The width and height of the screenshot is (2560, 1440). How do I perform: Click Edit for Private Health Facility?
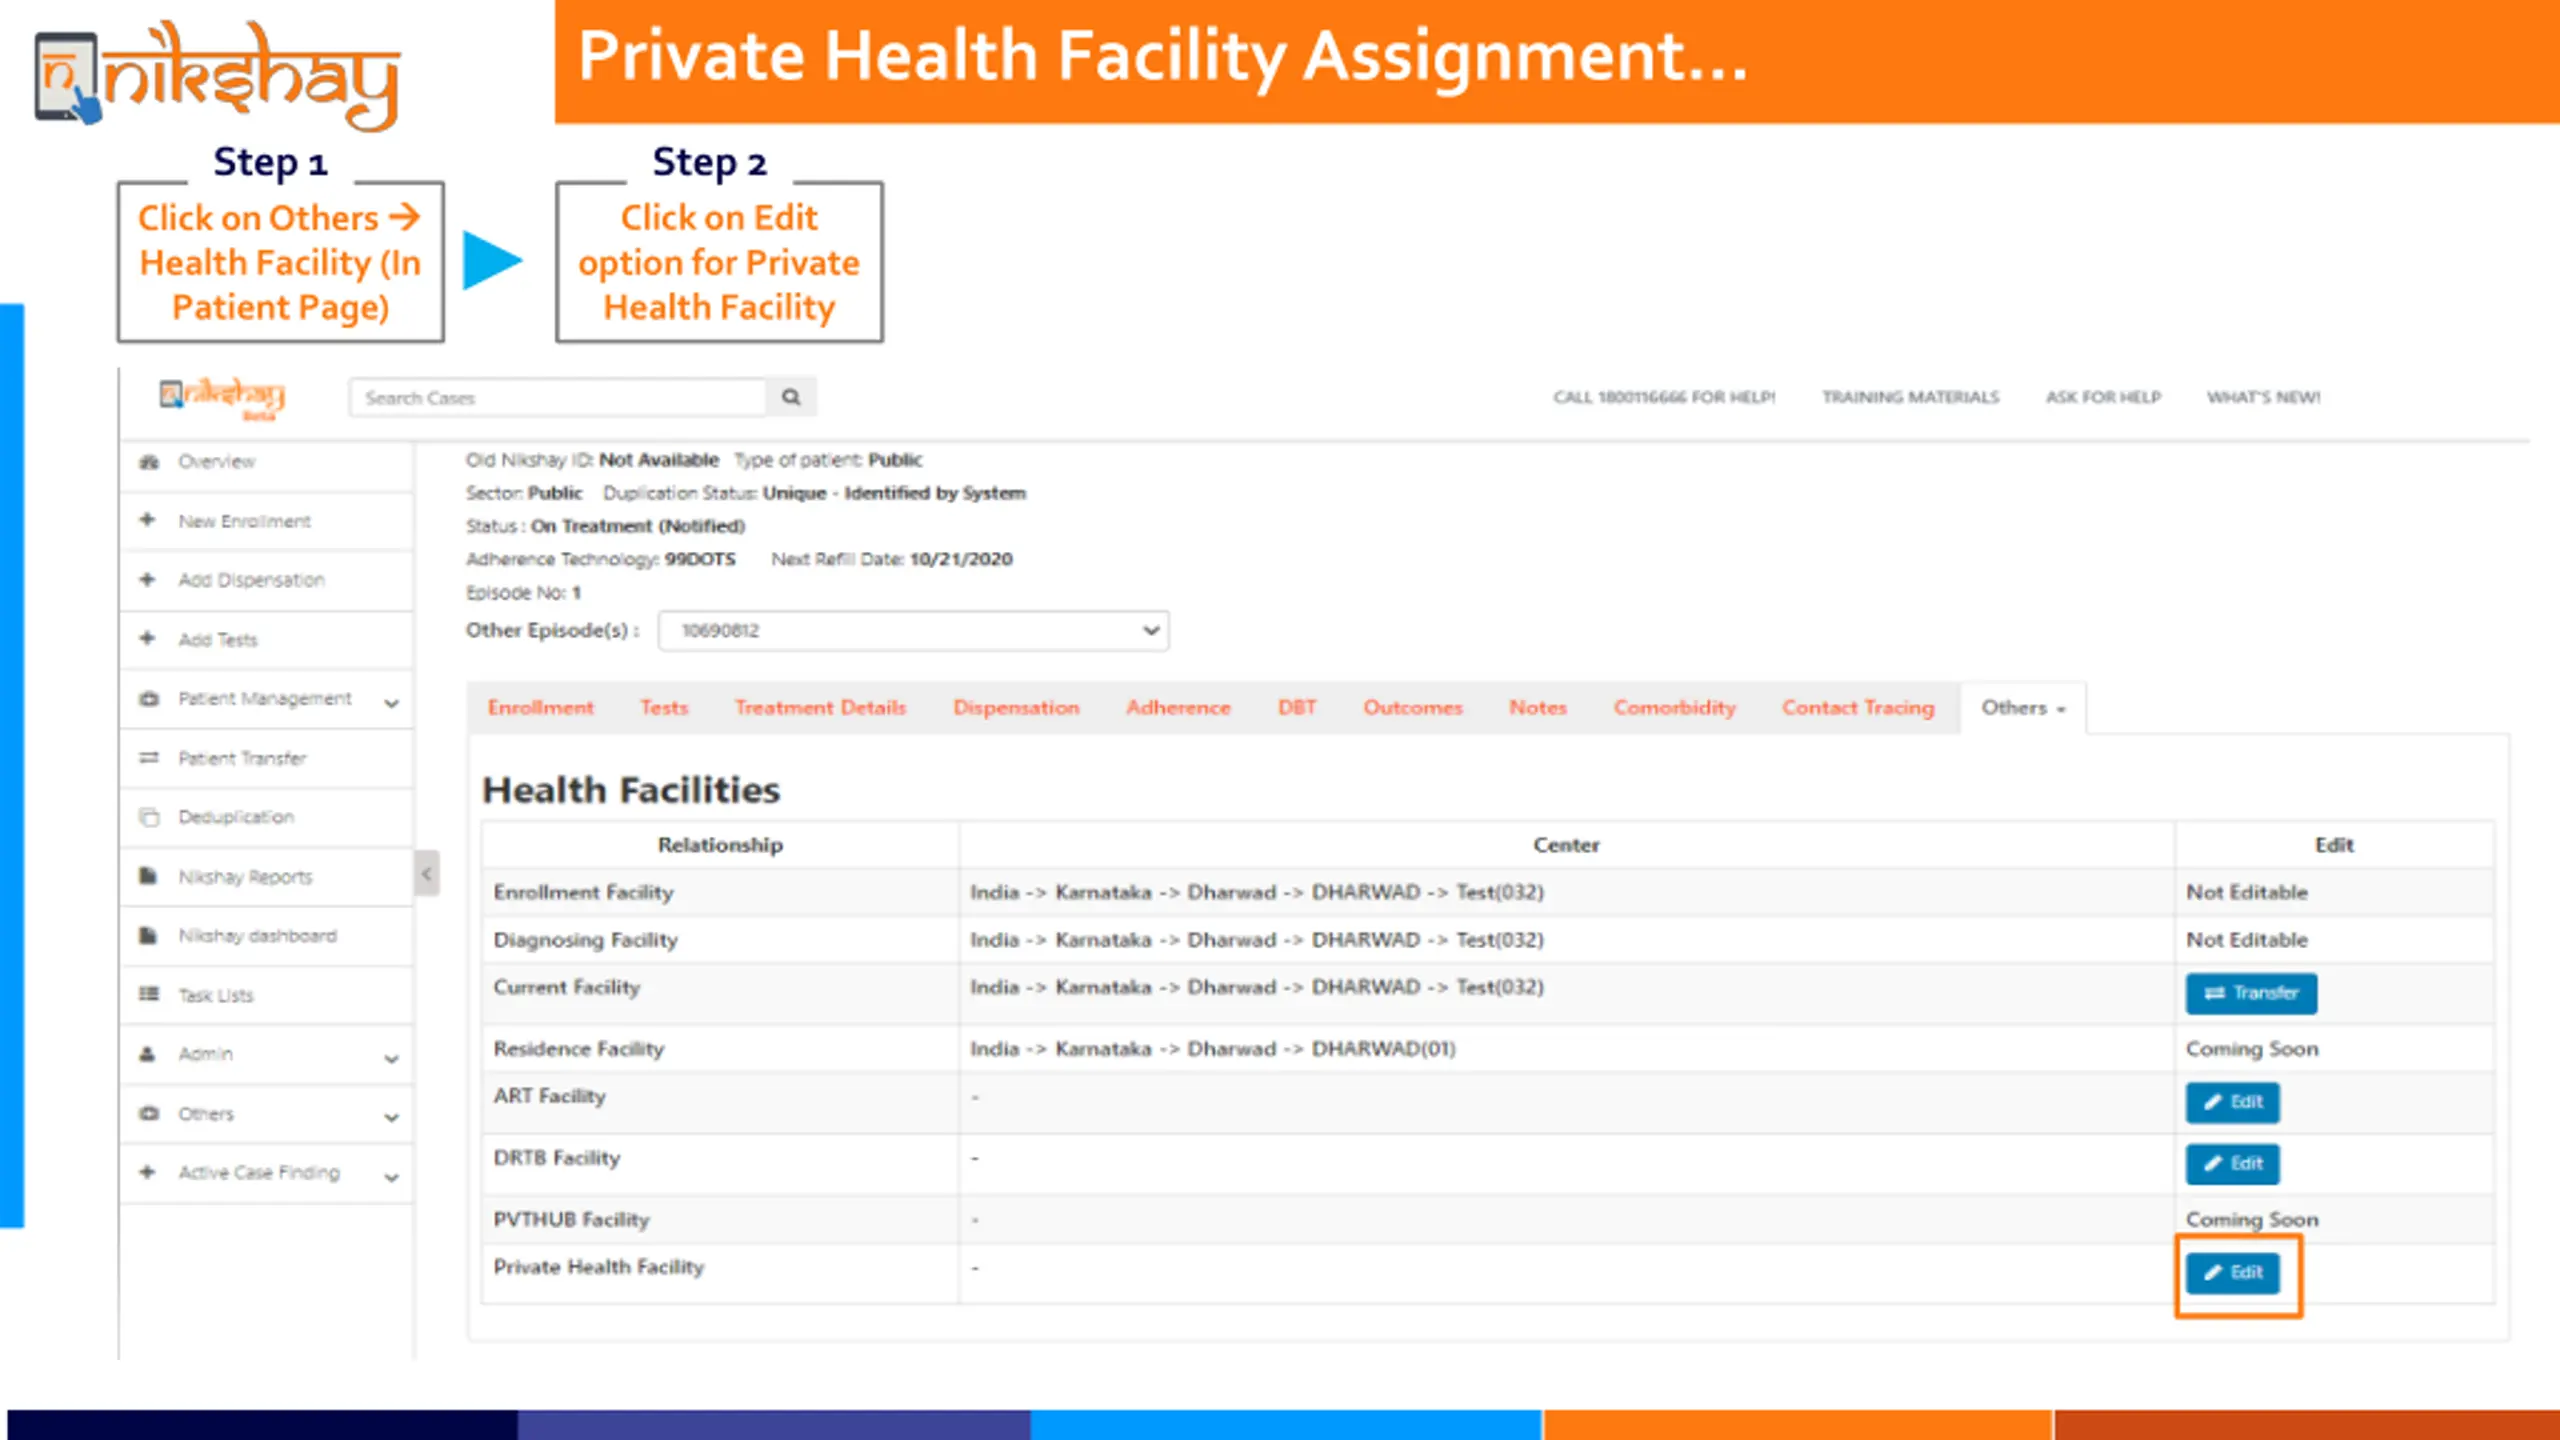click(2232, 1272)
